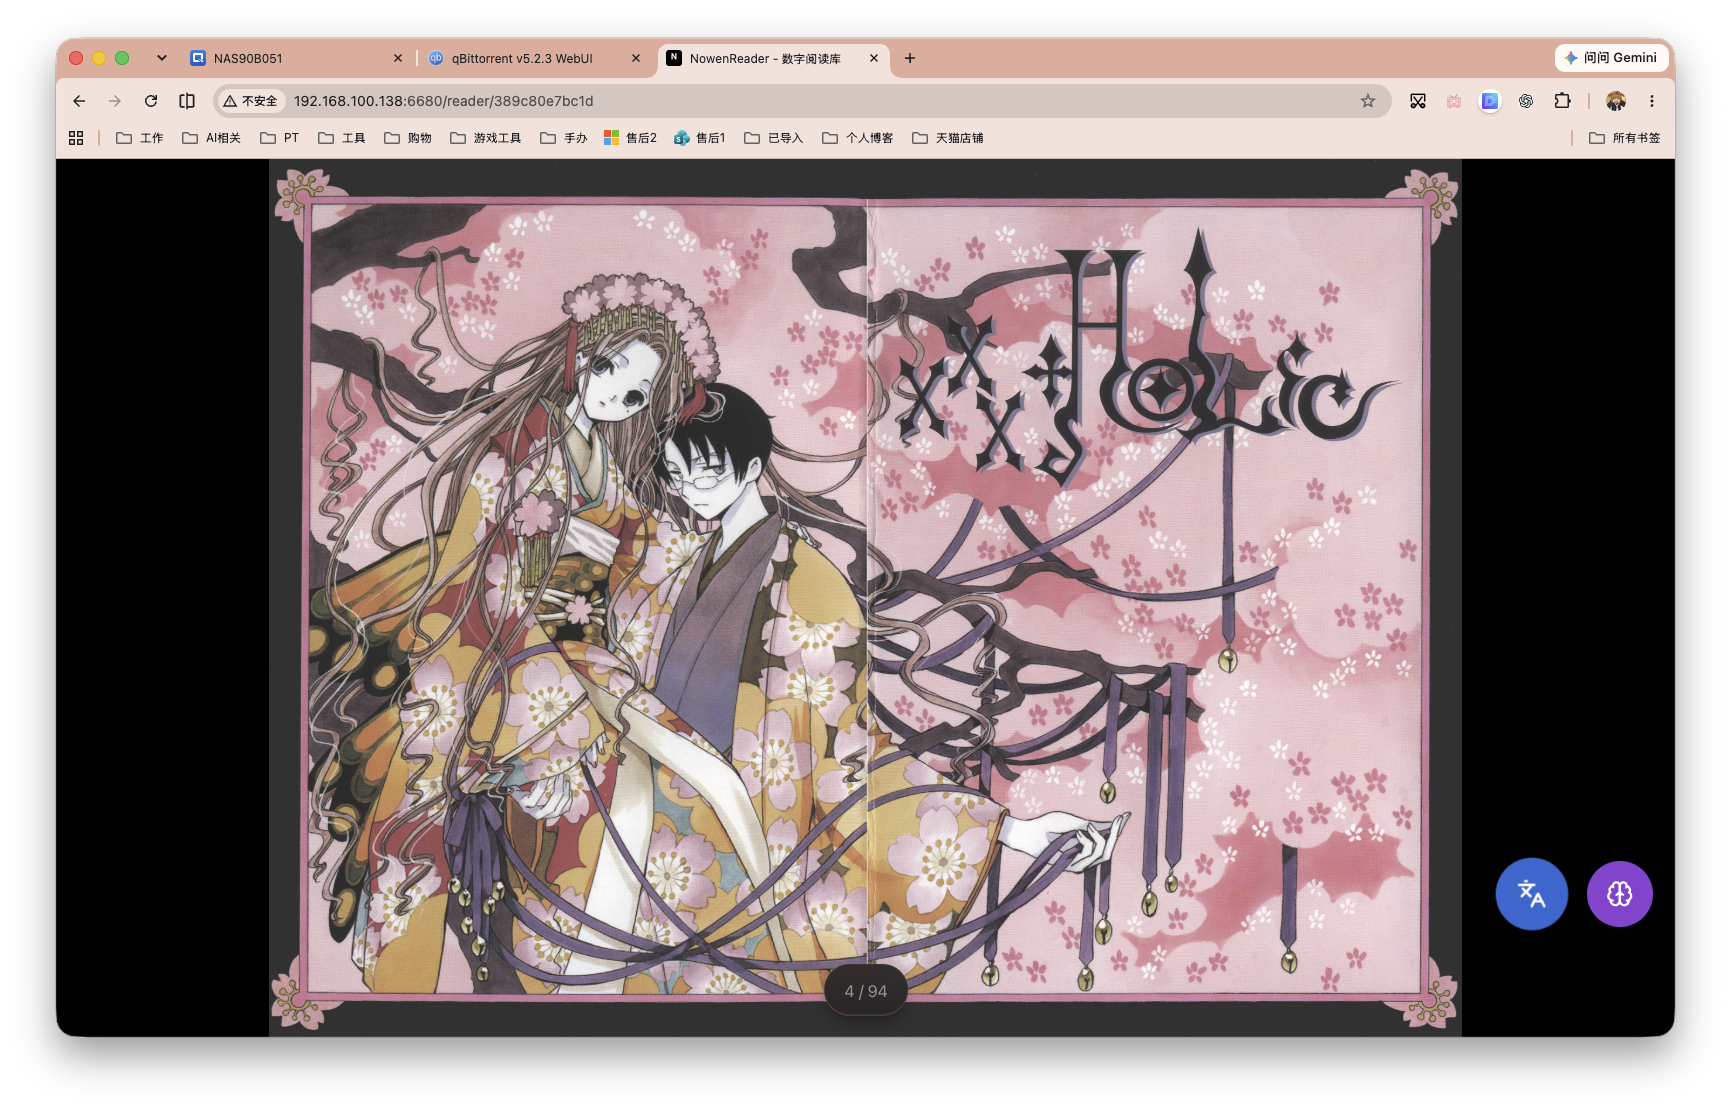Screen dimensions: 1731x1111
Task: Open the AI相关 bookmark folder
Action: pyautogui.click(x=212, y=138)
